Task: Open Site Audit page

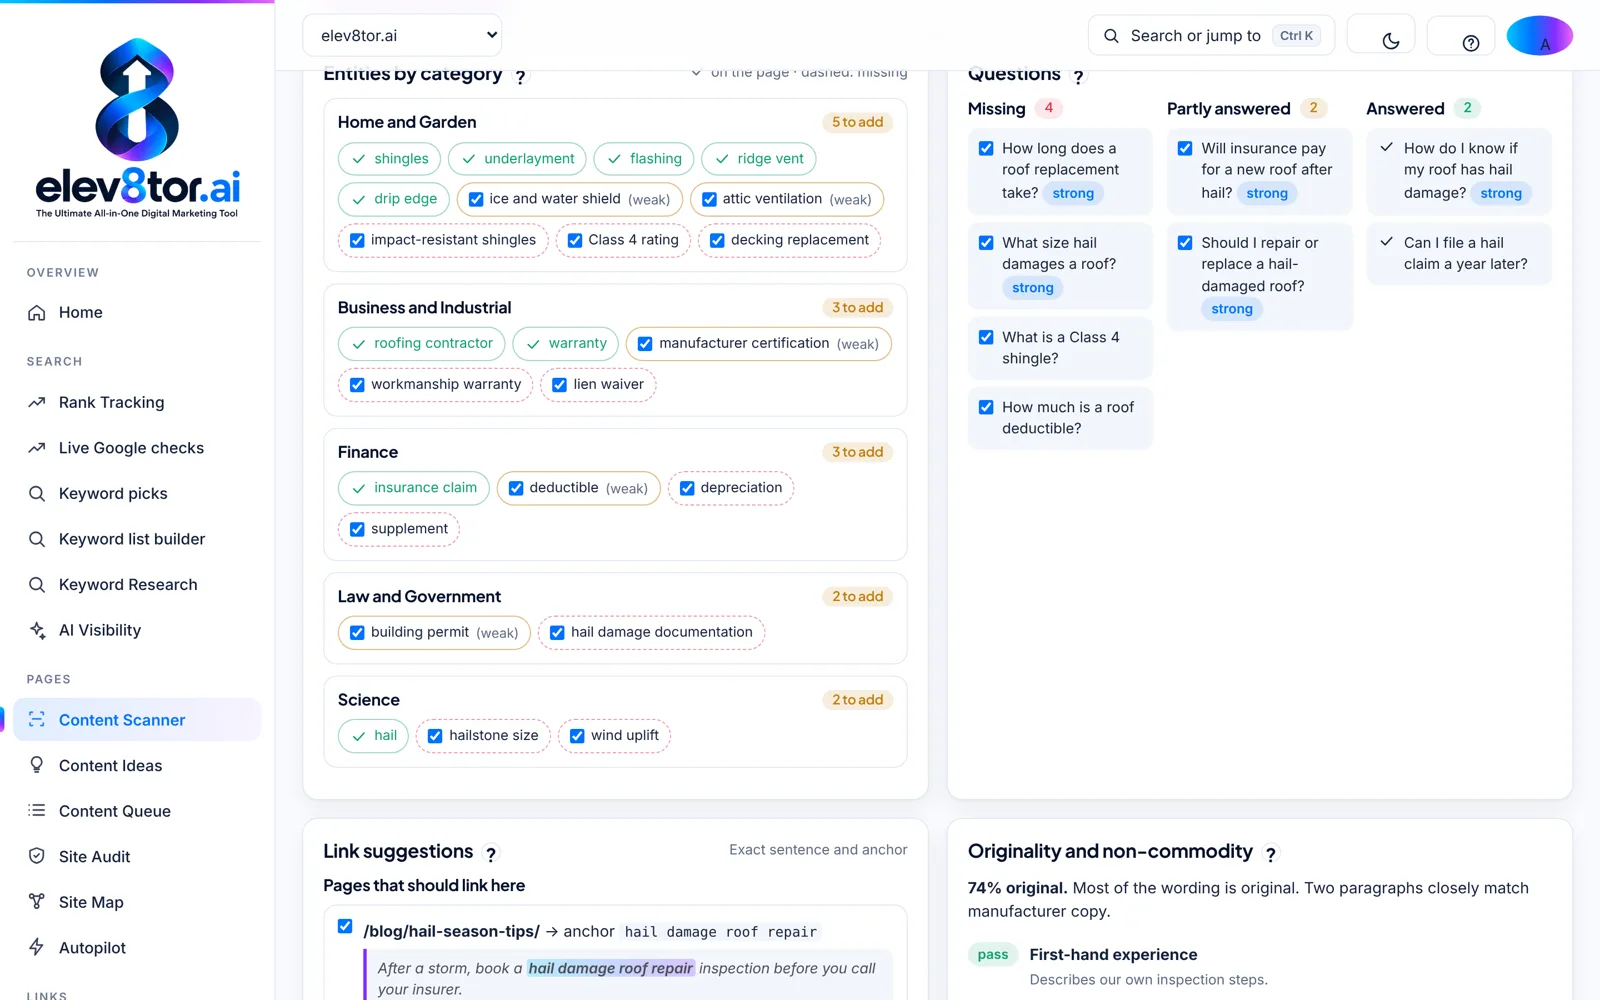Action: point(137,857)
